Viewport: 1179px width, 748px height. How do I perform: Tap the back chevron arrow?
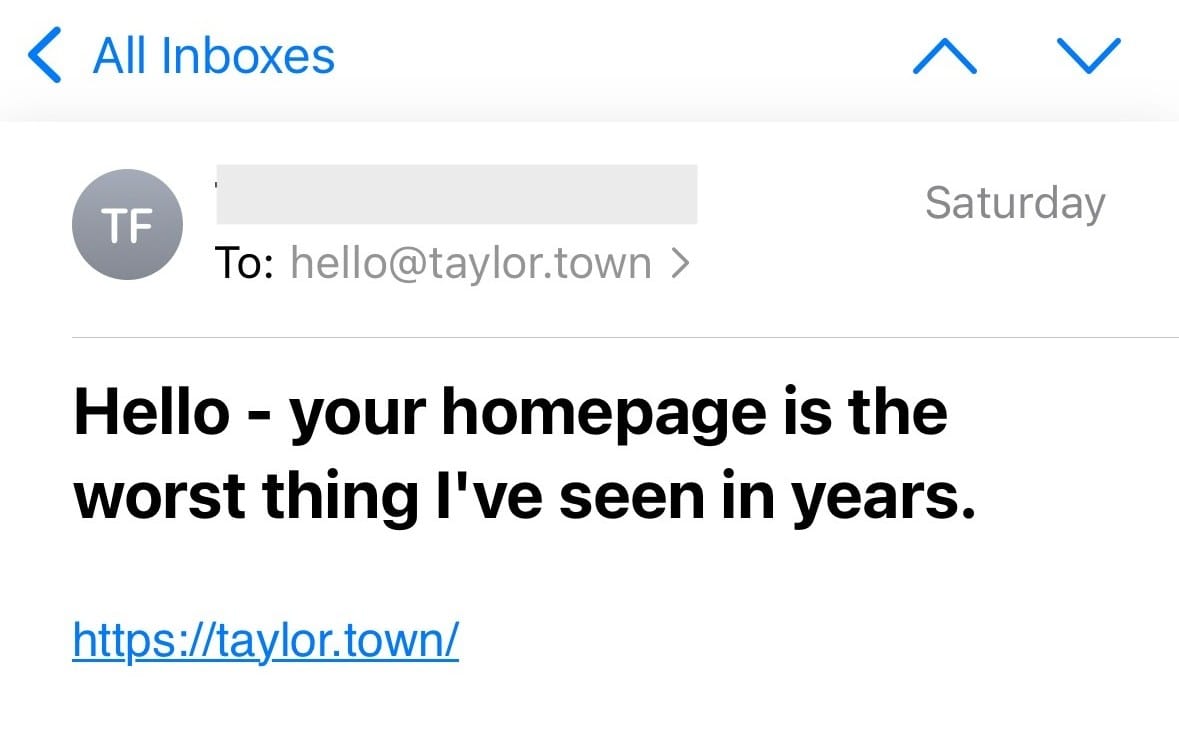pos(46,56)
